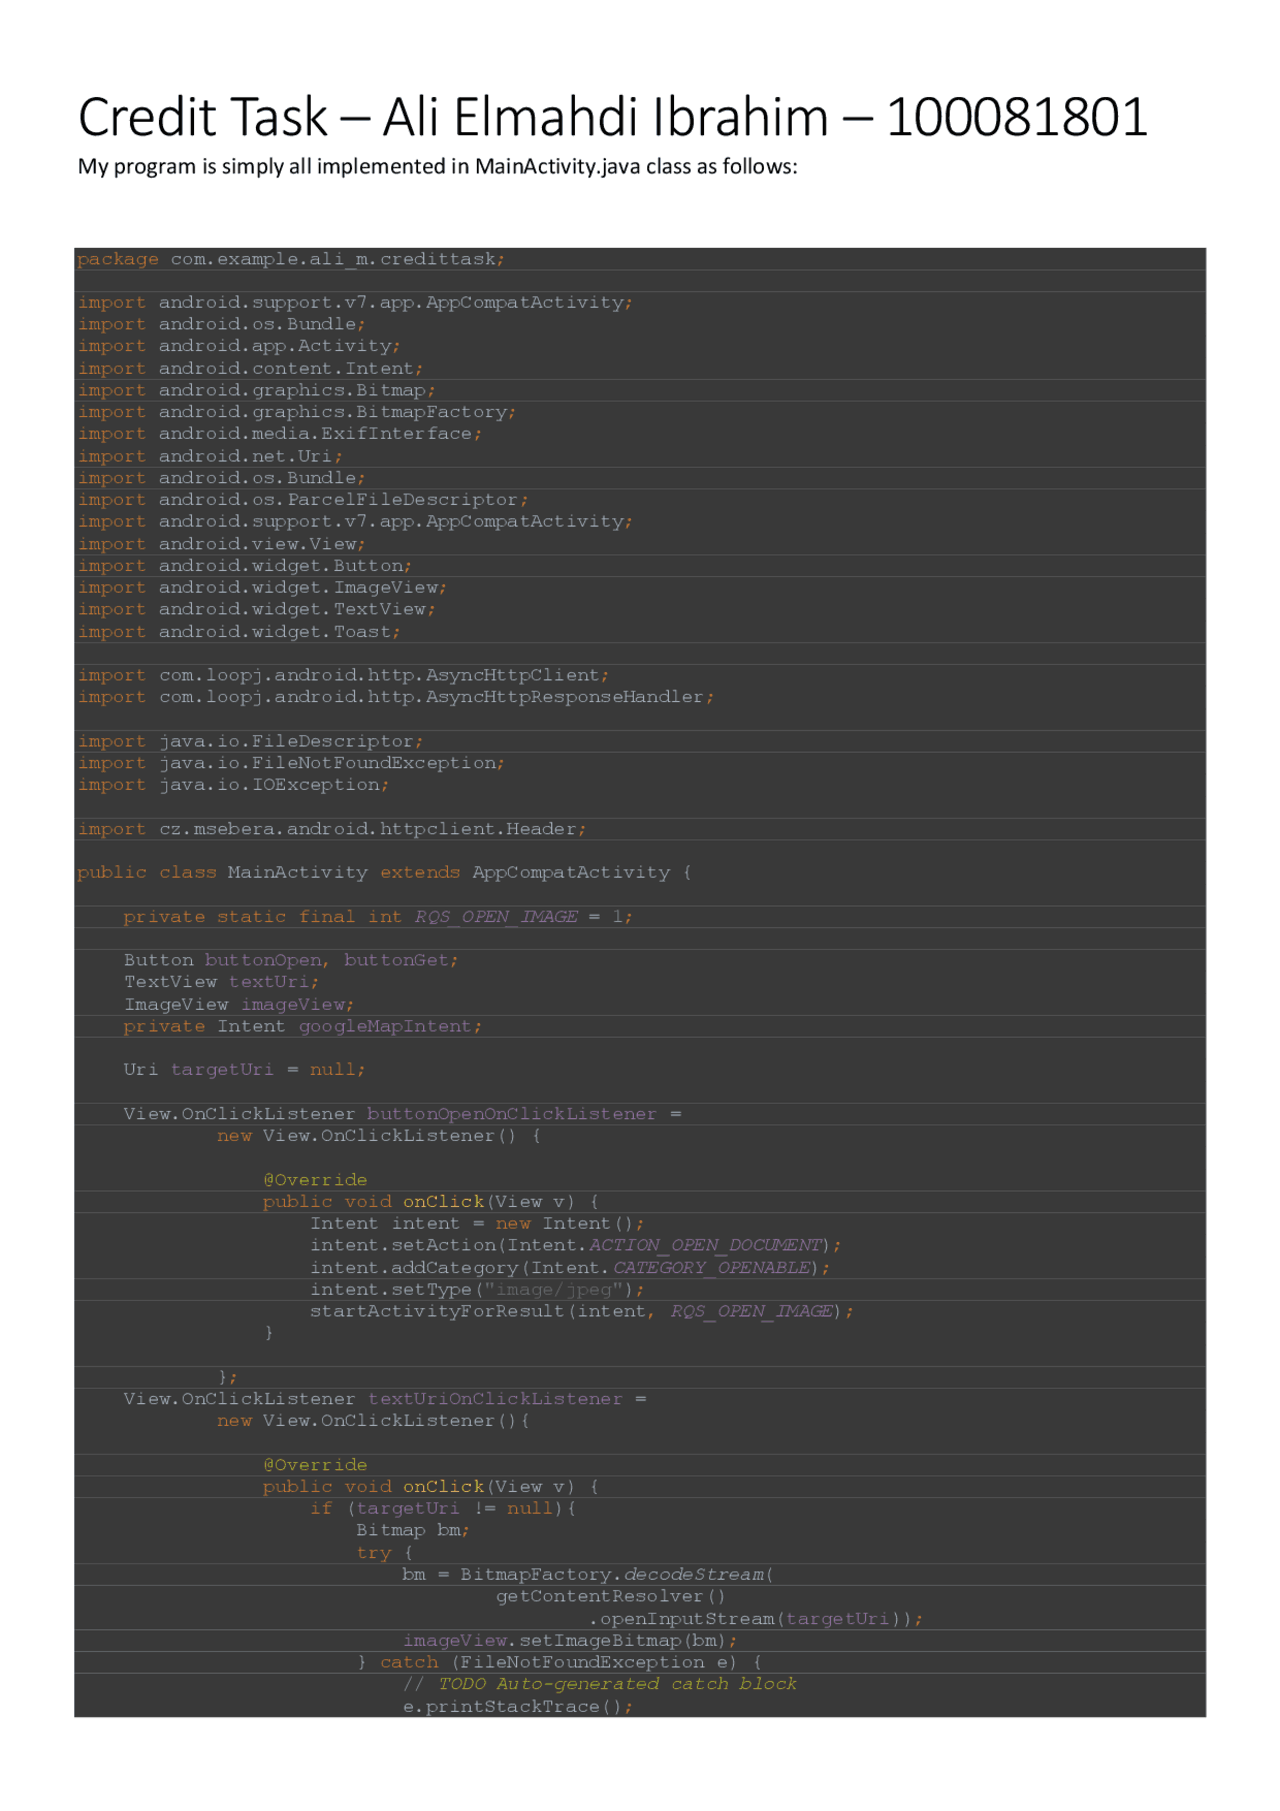Click the line "import android.view.View;"
1280x1811 pixels.
221,544
